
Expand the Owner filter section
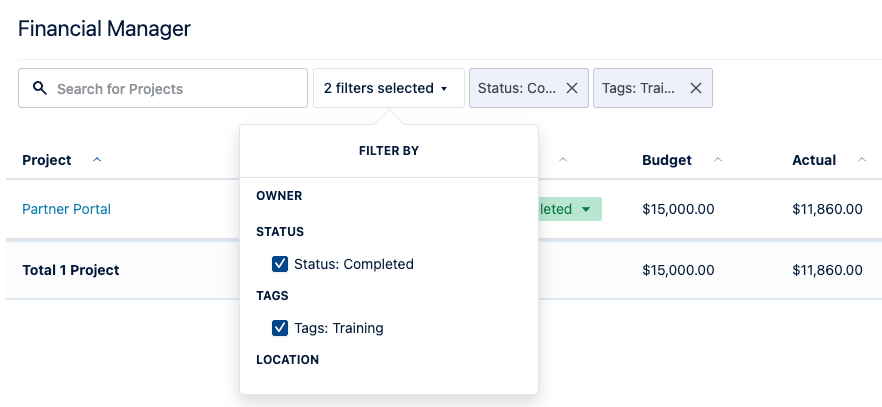click(x=279, y=196)
